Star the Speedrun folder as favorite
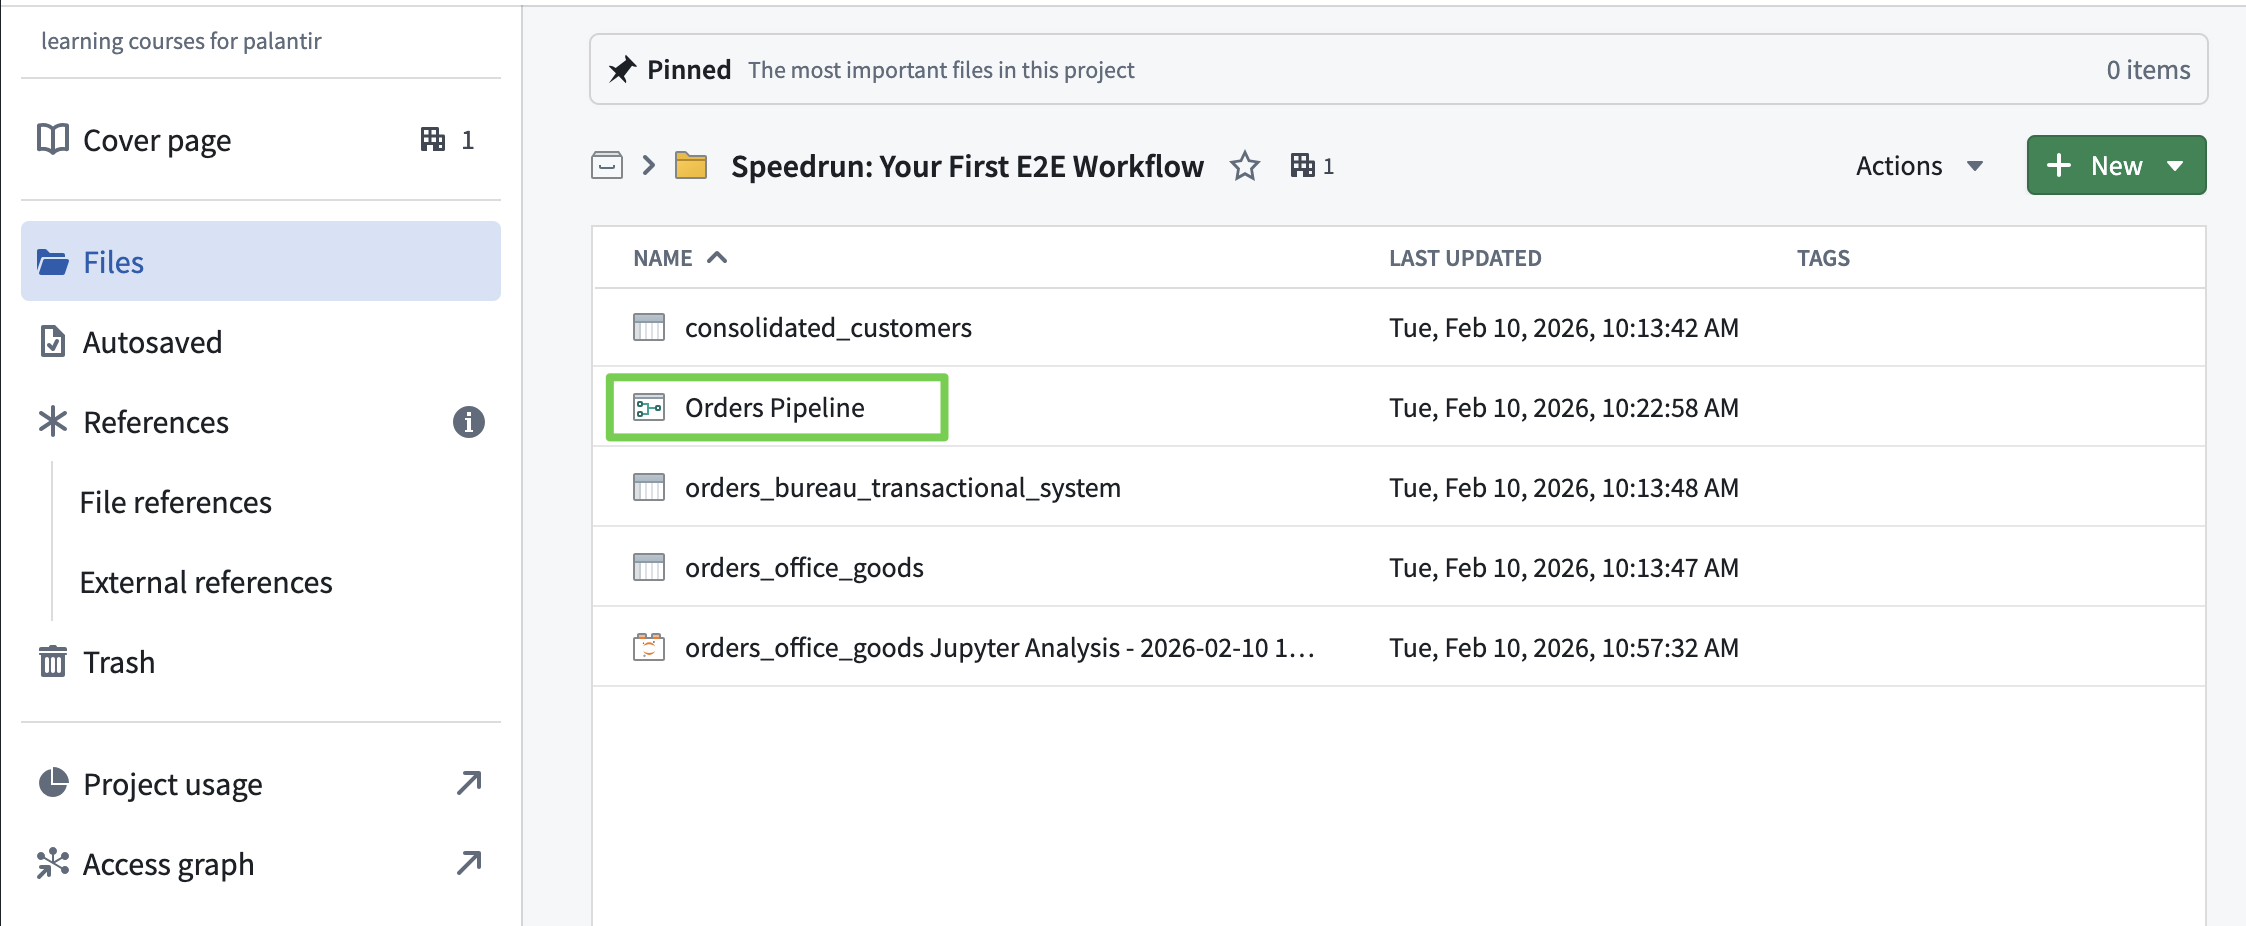This screenshot has width=2246, height=926. pos(1244,166)
